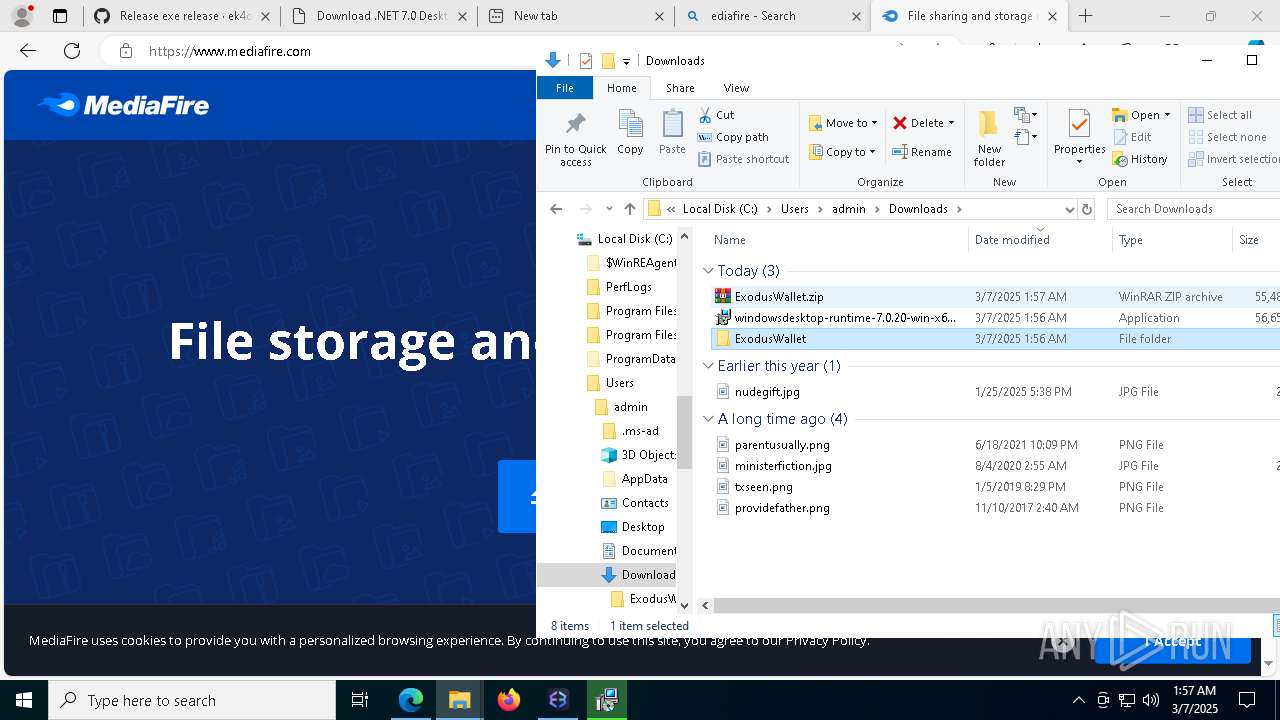Click Select all in the ribbon
The width and height of the screenshot is (1280, 720).
pos(1220,115)
